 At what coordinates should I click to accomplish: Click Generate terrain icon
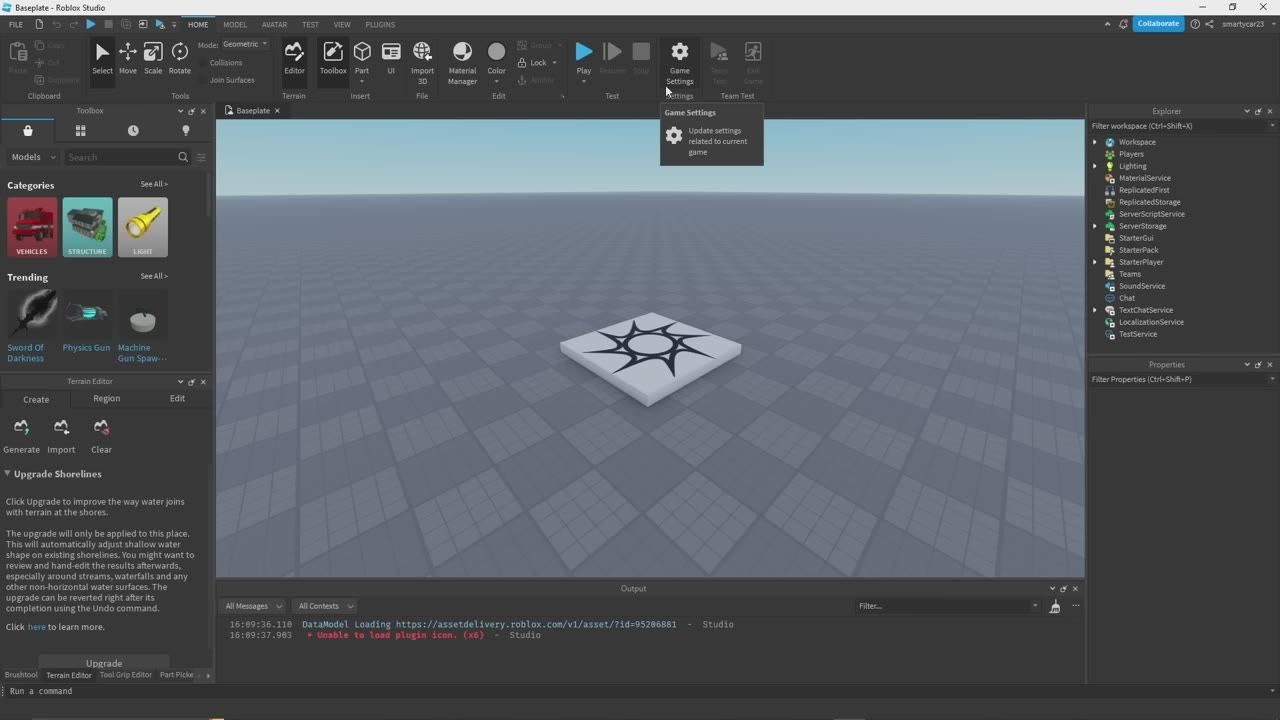point(21,436)
